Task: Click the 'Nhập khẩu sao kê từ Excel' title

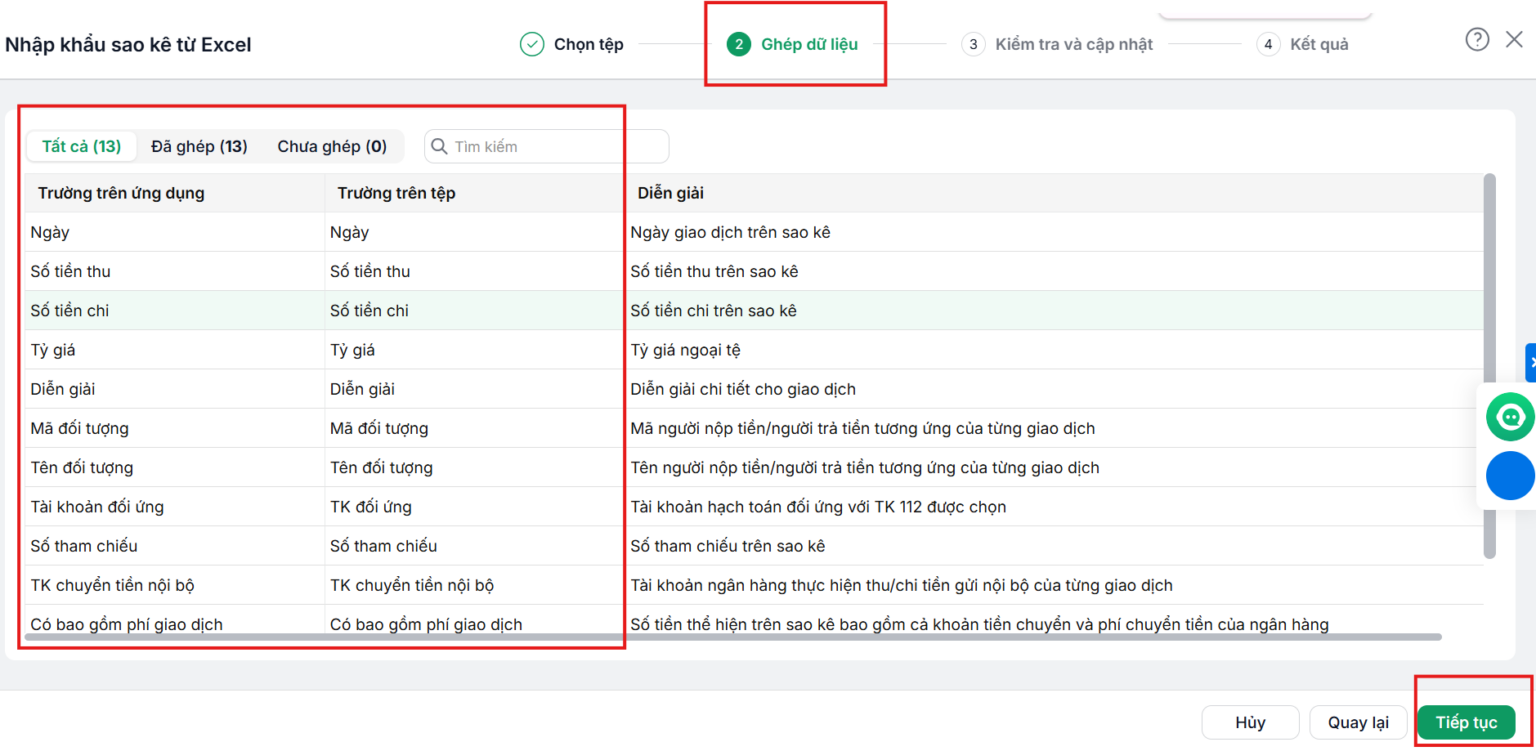Action: coord(128,45)
